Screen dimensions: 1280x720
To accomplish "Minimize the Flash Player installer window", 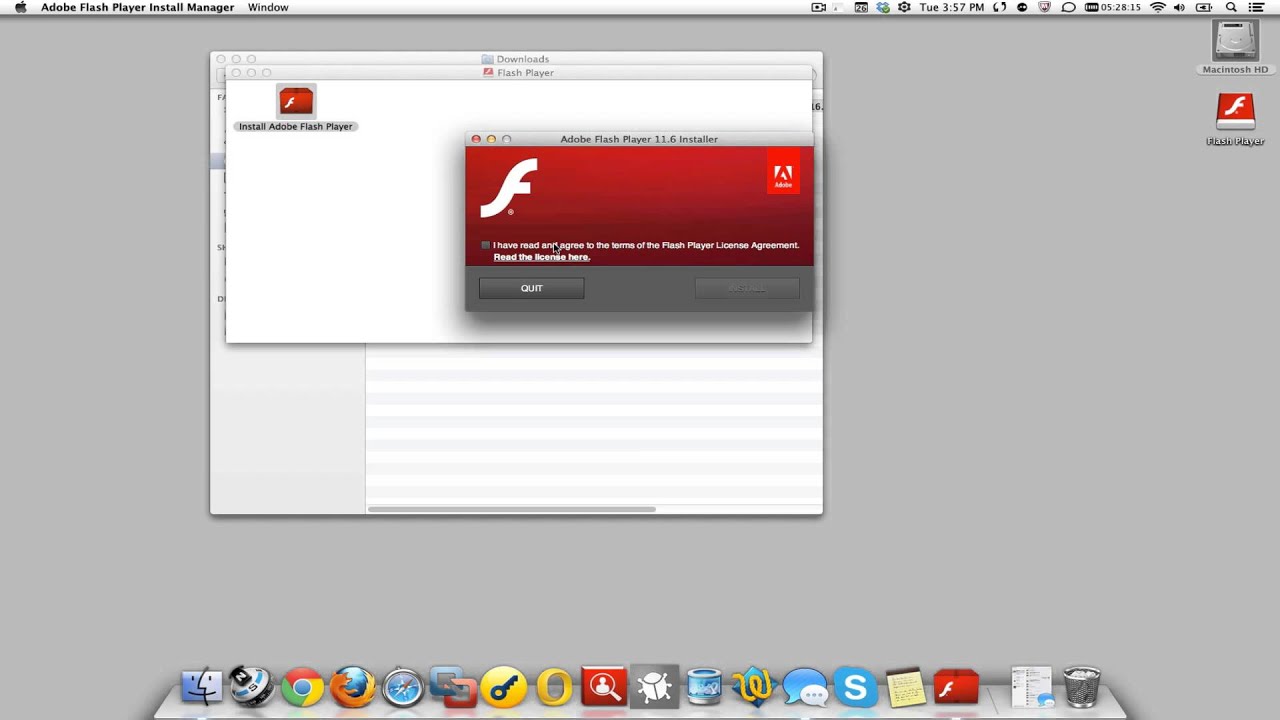I will click(491, 139).
